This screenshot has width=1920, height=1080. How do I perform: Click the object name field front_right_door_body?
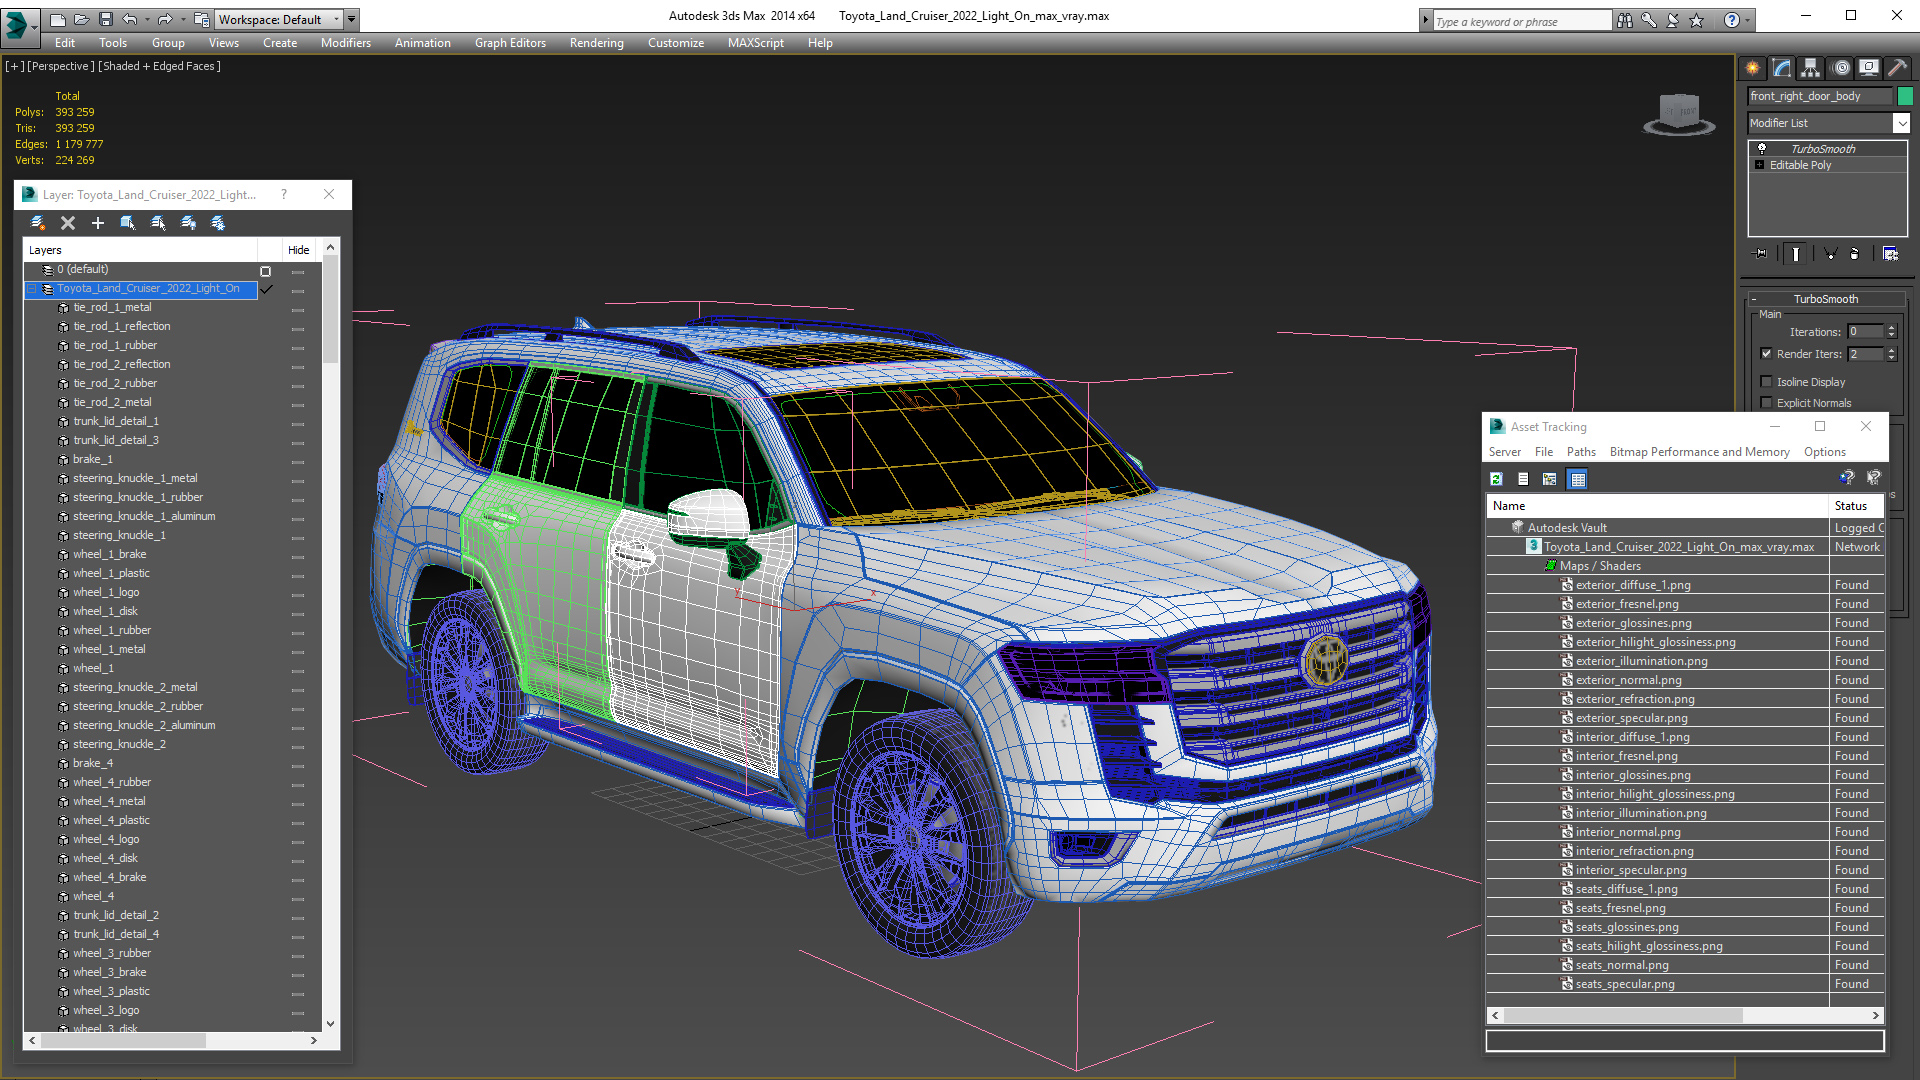click(x=1819, y=96)
